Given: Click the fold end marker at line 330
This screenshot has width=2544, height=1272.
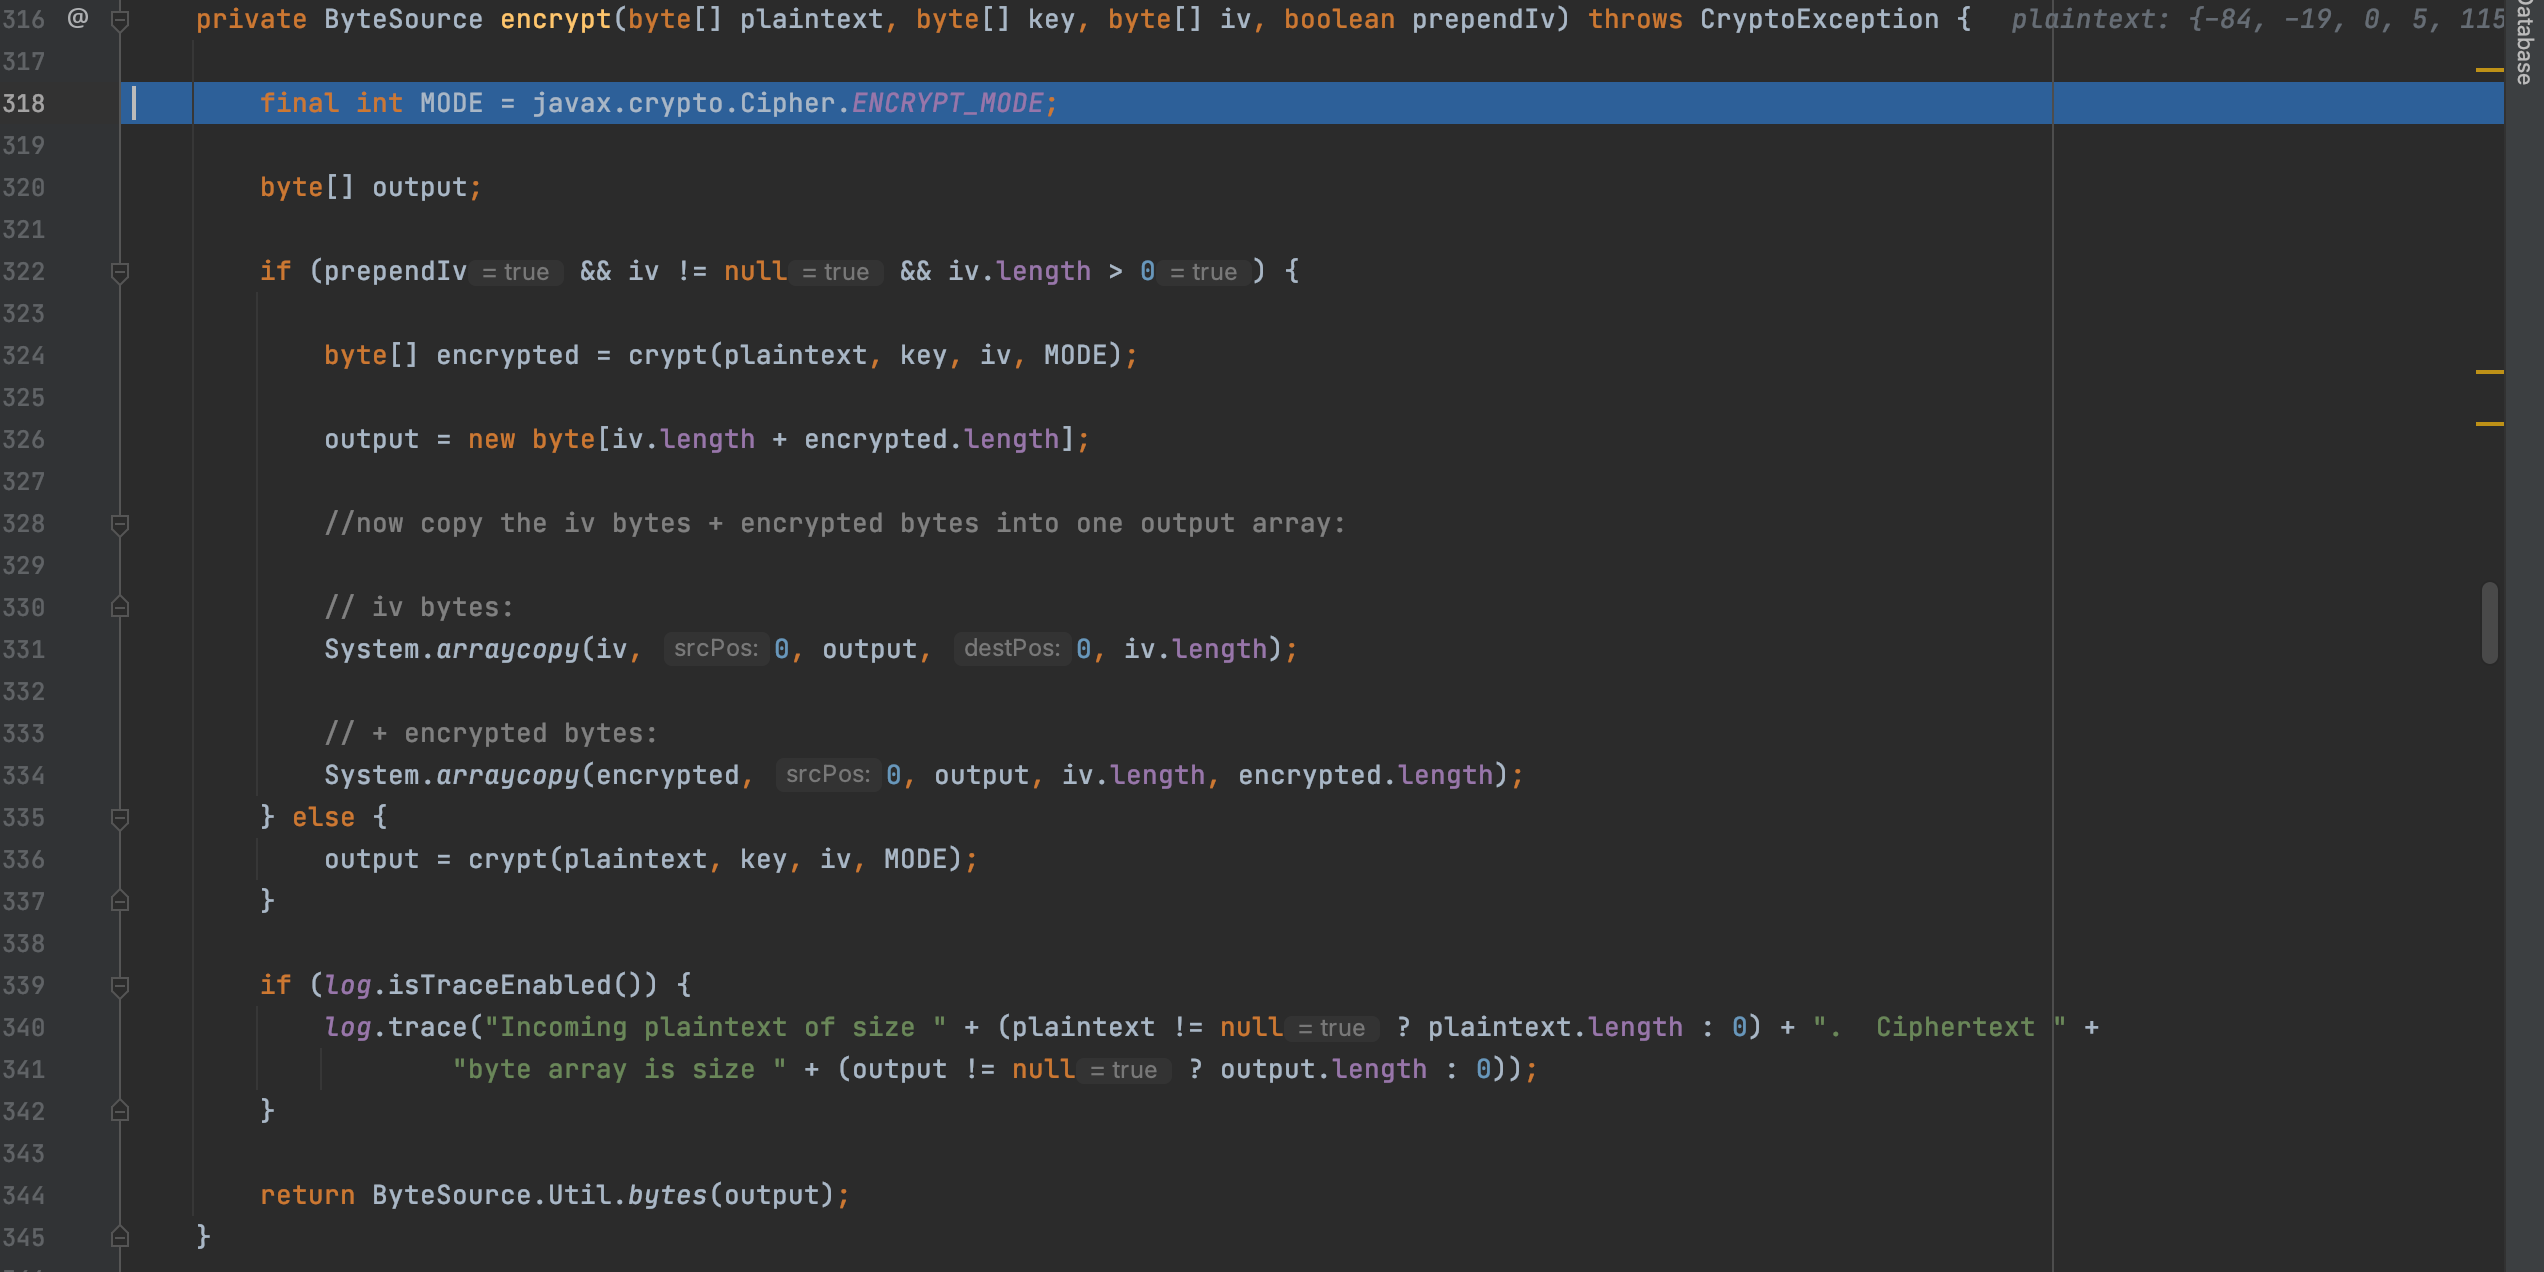Looking at the screenshot, I should 119,607.
